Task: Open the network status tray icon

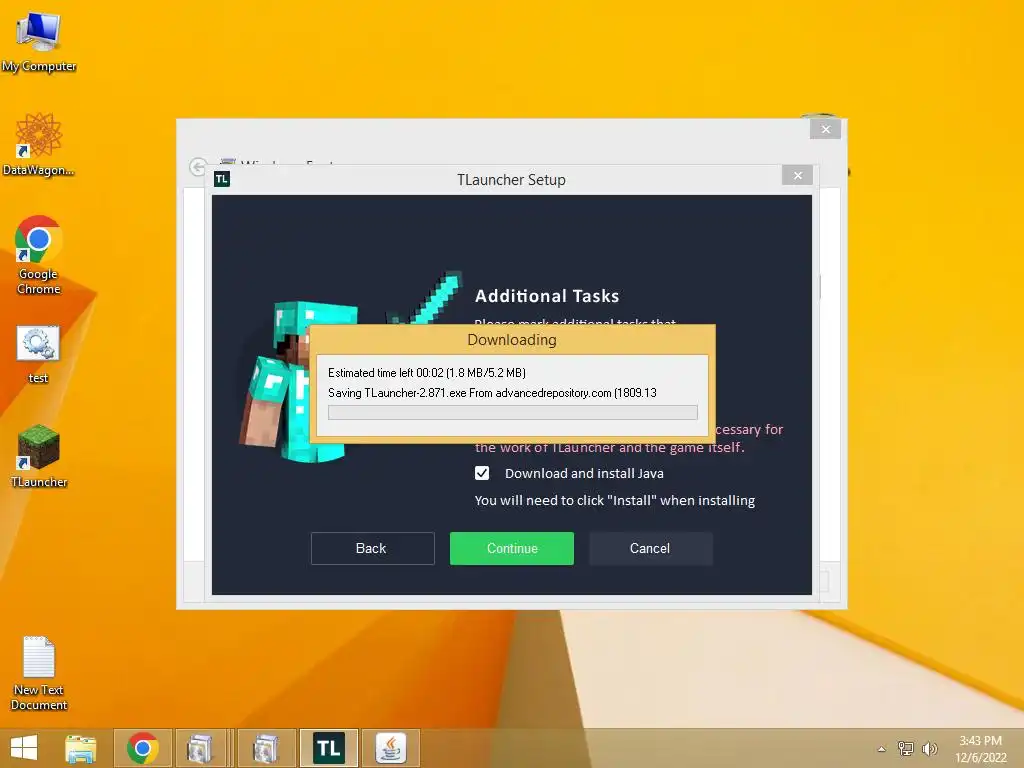Action: 906,748
